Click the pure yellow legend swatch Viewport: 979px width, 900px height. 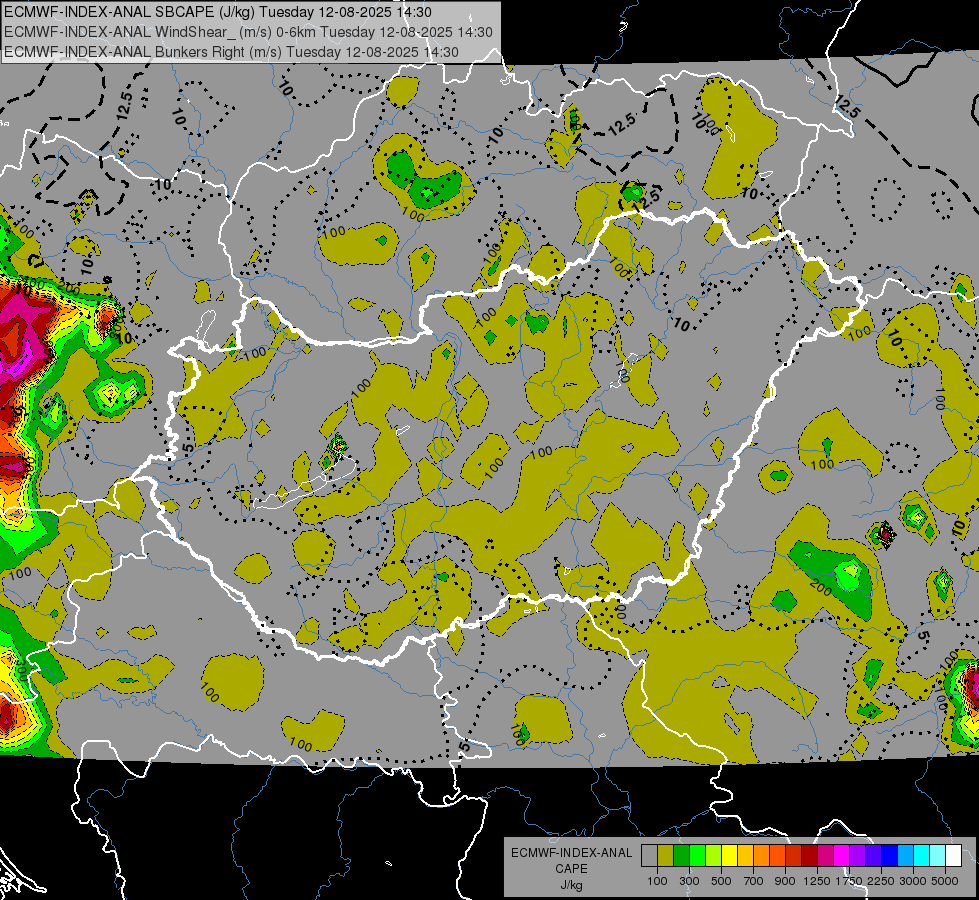730,856
